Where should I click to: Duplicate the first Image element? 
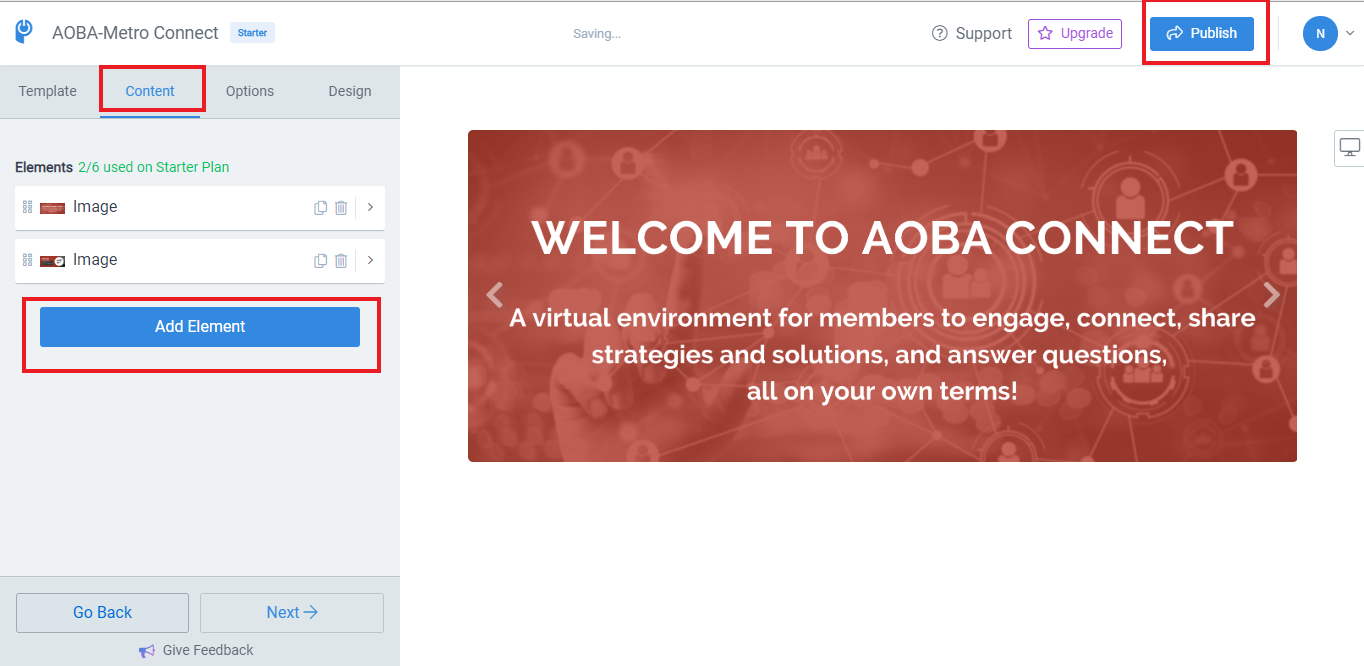click(x=321, y=208)
